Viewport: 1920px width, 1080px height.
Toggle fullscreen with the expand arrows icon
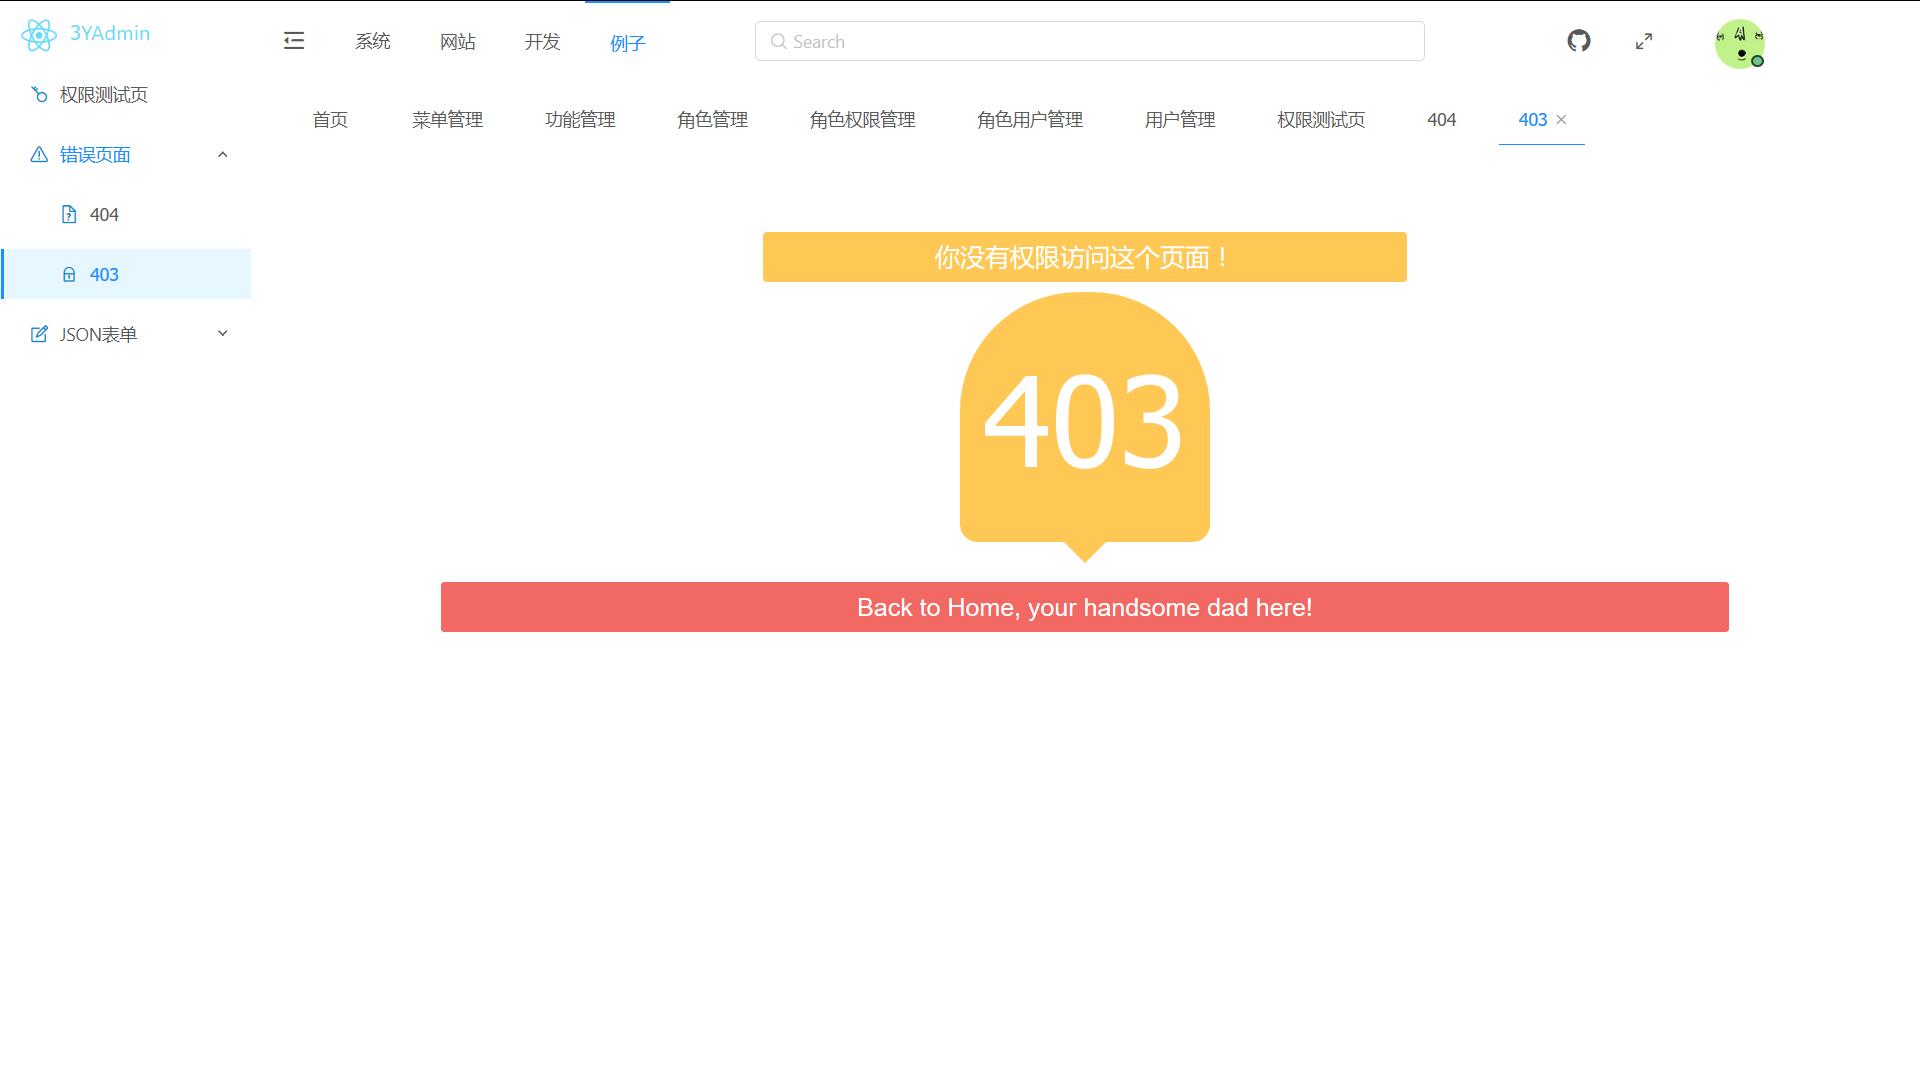coord(1644,41)
